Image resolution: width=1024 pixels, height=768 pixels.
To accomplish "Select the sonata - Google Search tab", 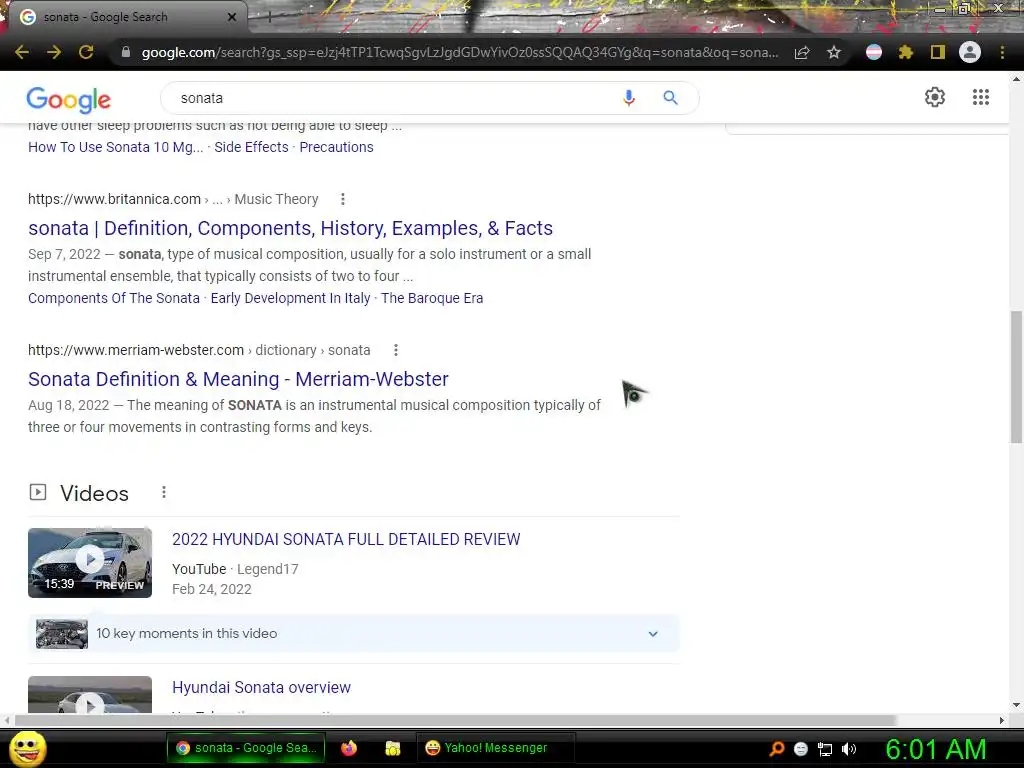I will coord(125,17).
